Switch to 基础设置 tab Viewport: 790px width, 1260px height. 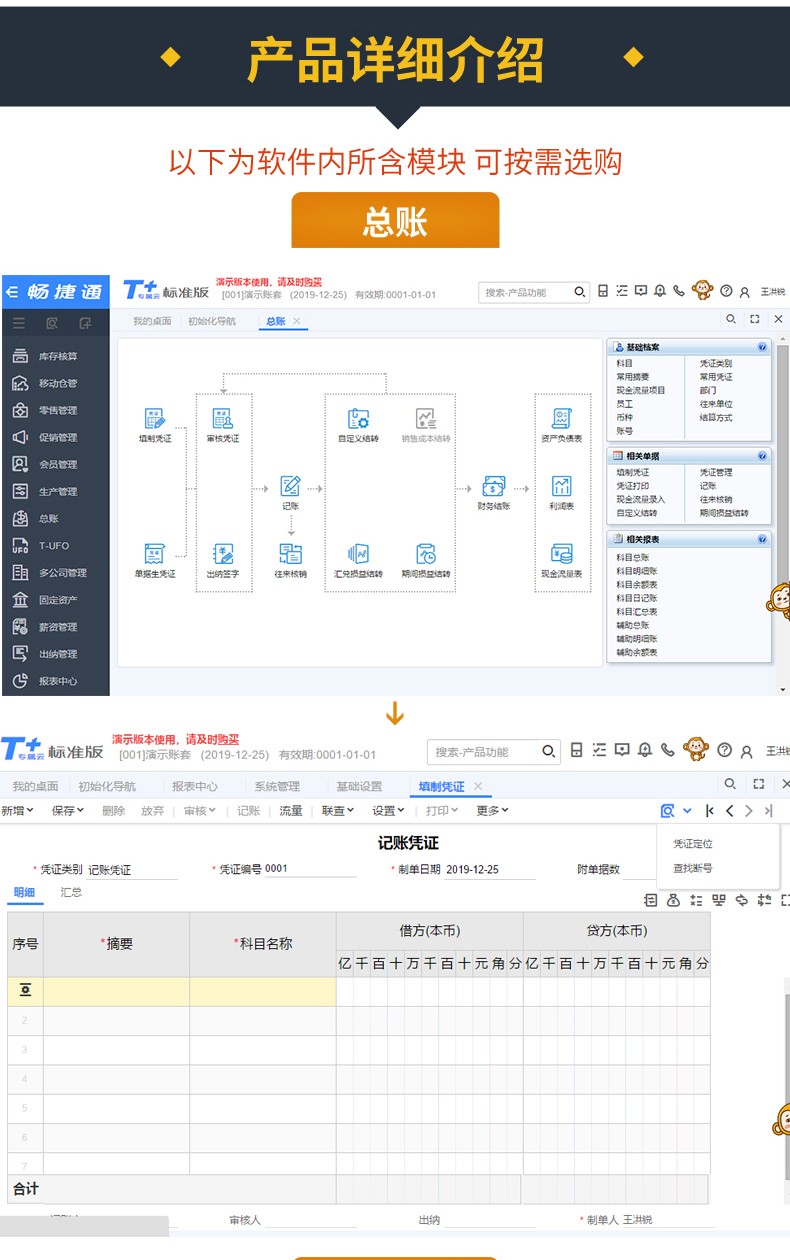359,786
